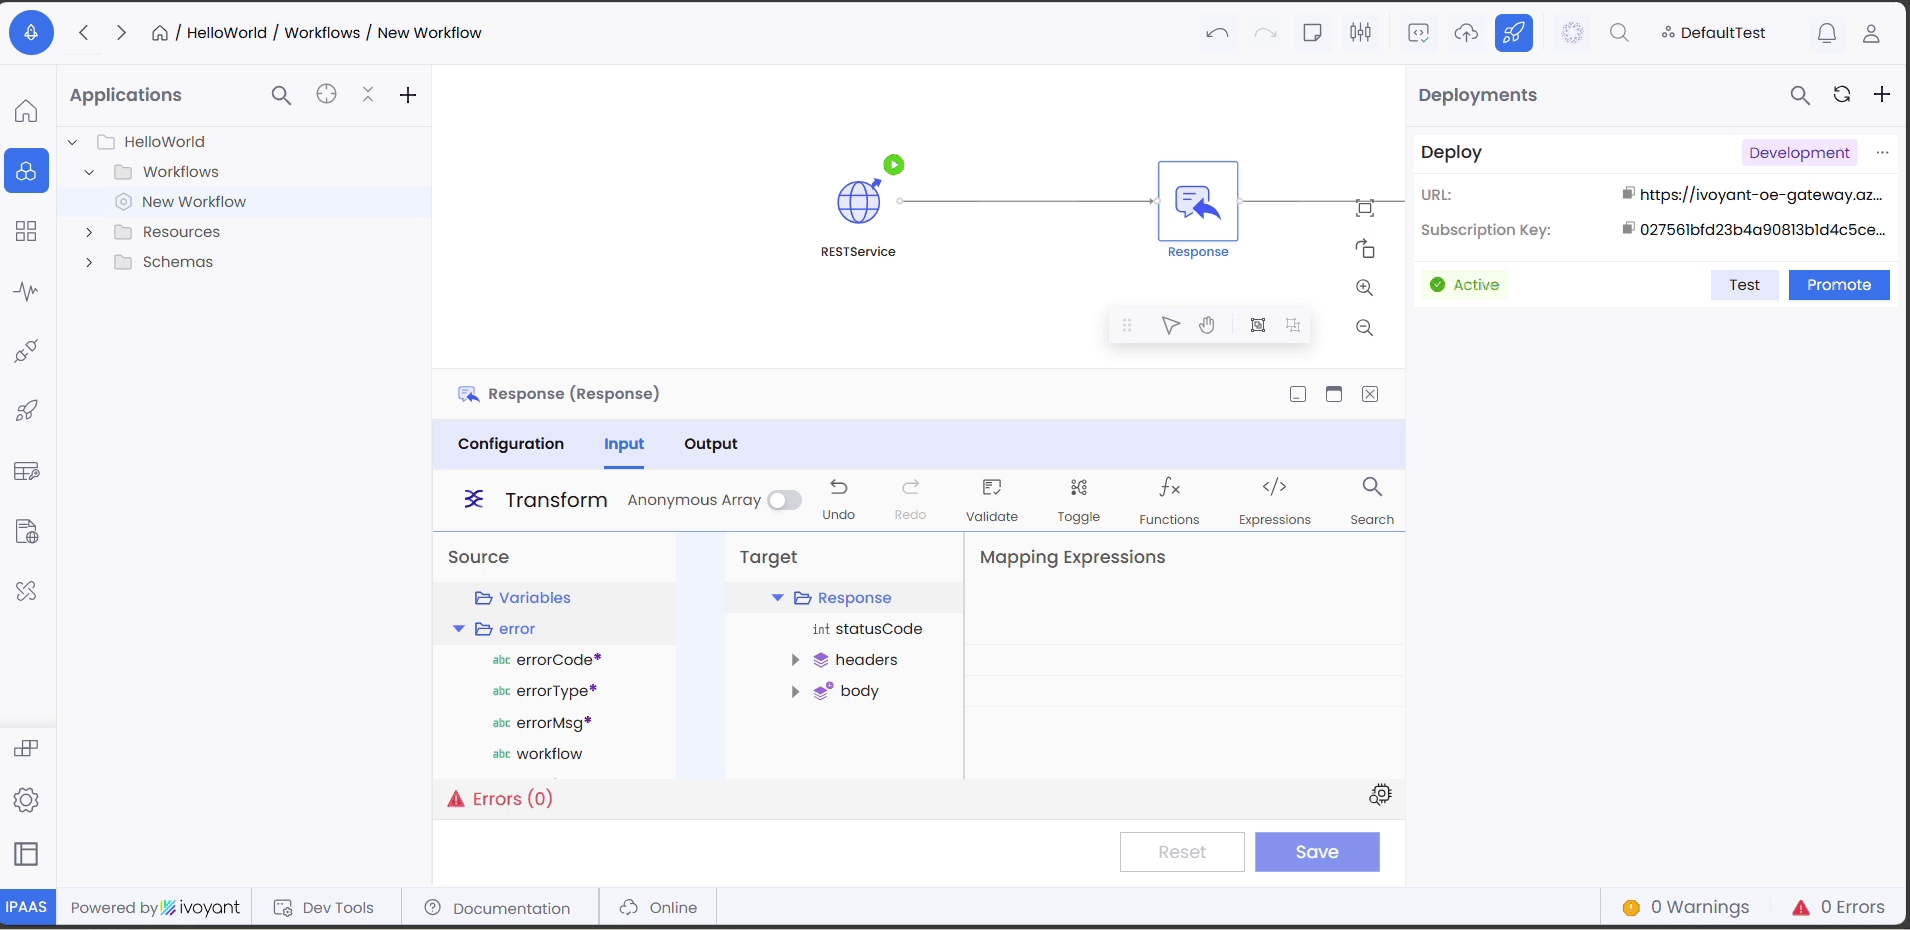Save the Response configuration
Viewport: 1910px width, 930px height.
point(1316,852)
